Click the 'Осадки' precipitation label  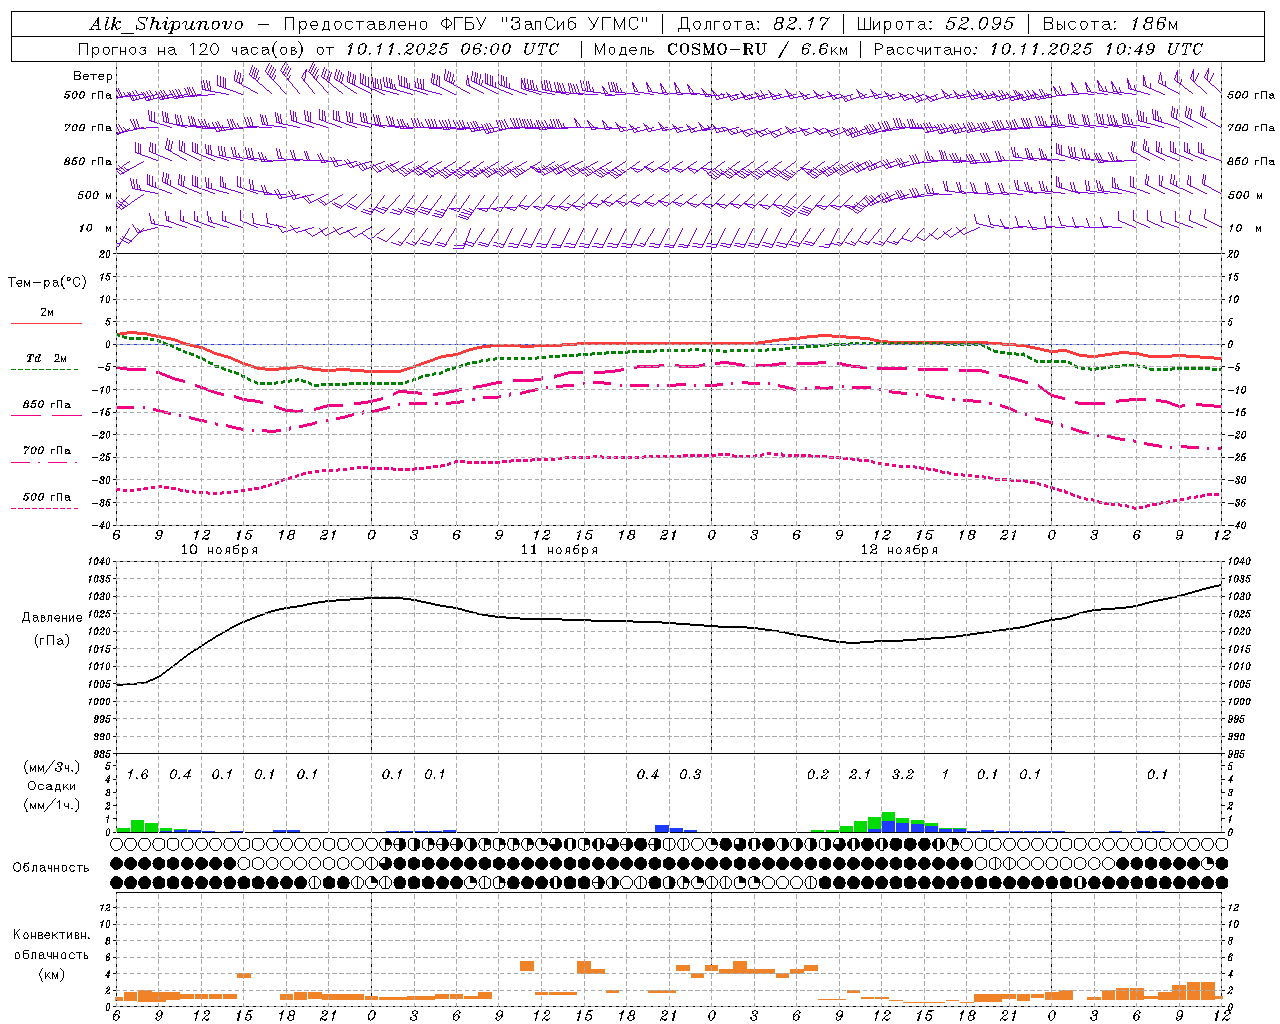pyautogui.click(x=51, y=786)
